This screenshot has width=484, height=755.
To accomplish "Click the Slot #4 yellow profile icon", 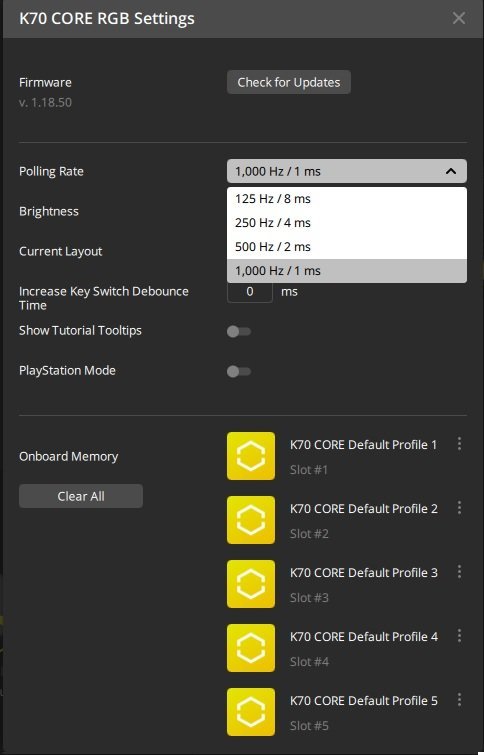I will click(251, 648).
